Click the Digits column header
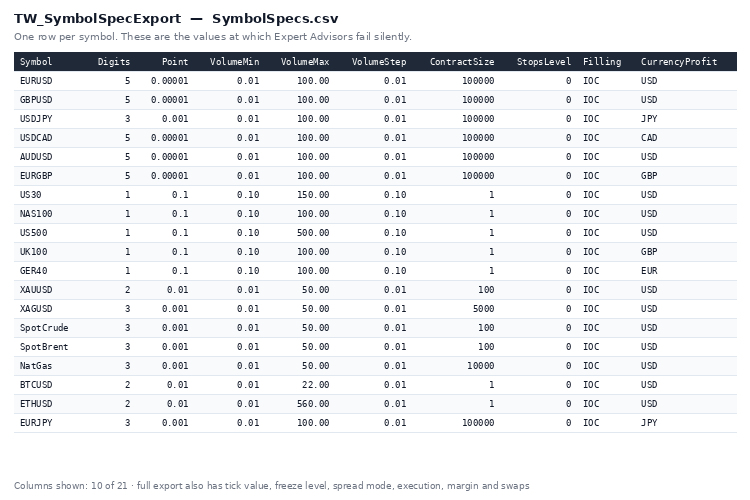 click(x=113, y=62)
